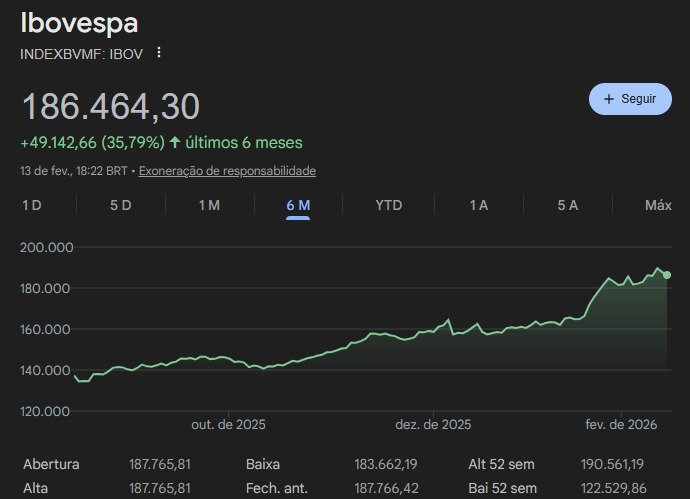The width and height of the screenshot is (690, 499).
Task: Open the three-dot menu beside INDEXBVMF: IBOV
Action: tap(158, 53)
